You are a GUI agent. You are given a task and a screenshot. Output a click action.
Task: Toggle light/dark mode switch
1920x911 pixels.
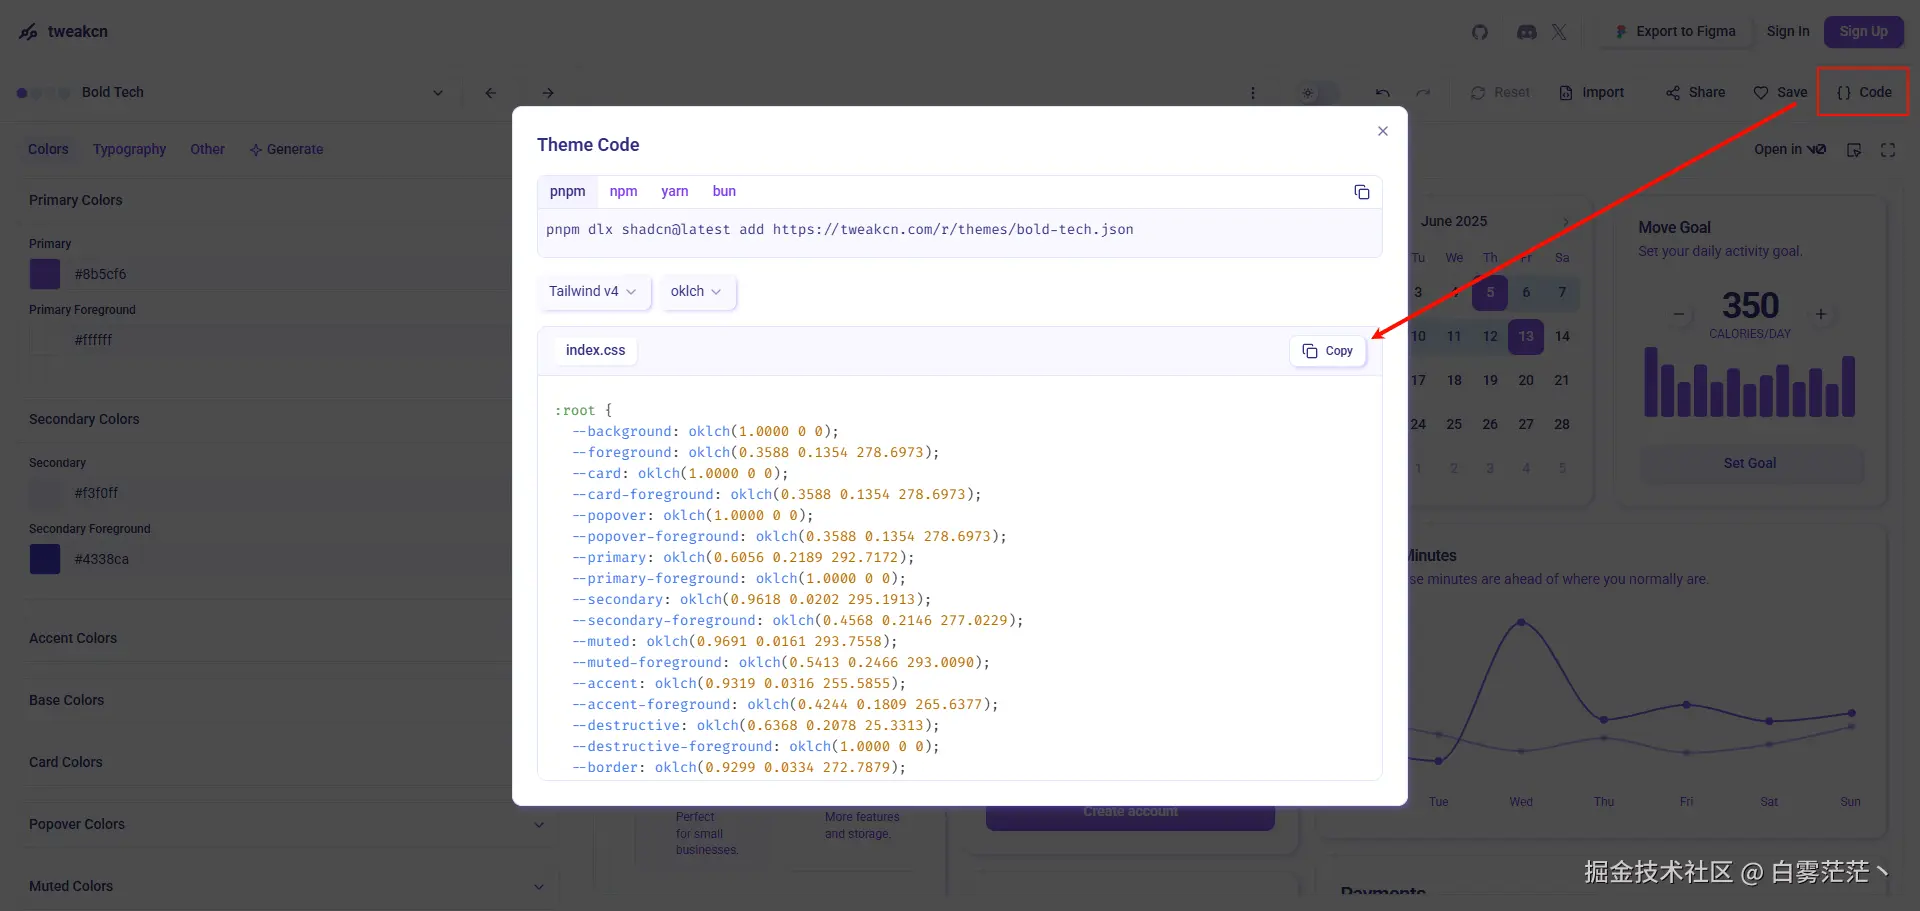coord(1316,93)
